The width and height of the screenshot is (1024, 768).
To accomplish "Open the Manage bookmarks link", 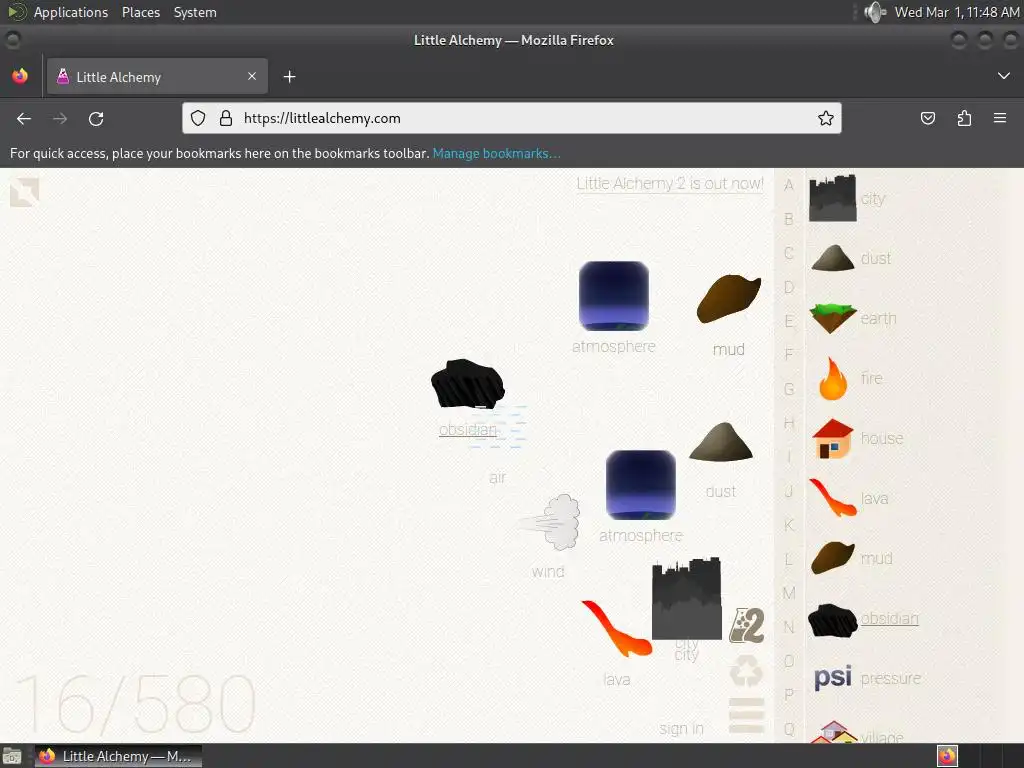I will (x=496, y=153).
